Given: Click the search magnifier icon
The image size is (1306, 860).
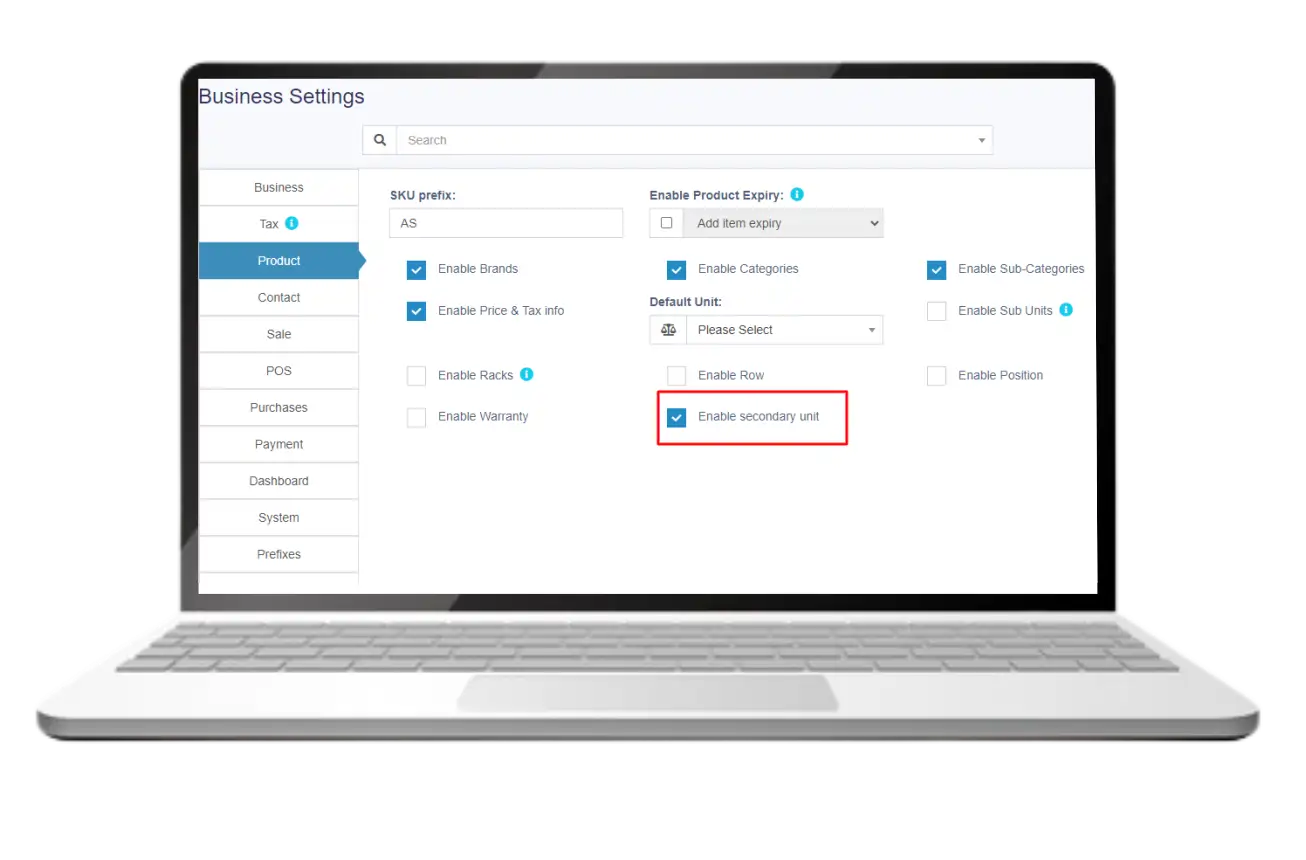Looking at the screenshot, I should tap(380, 140).
